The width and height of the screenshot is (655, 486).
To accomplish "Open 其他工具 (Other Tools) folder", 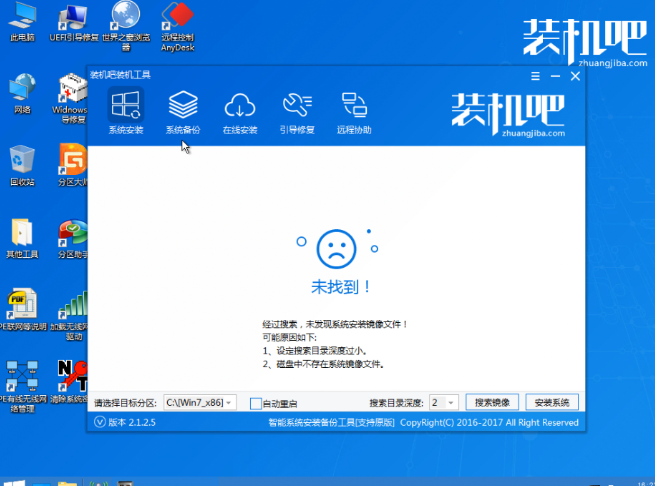I will (22, 236).
